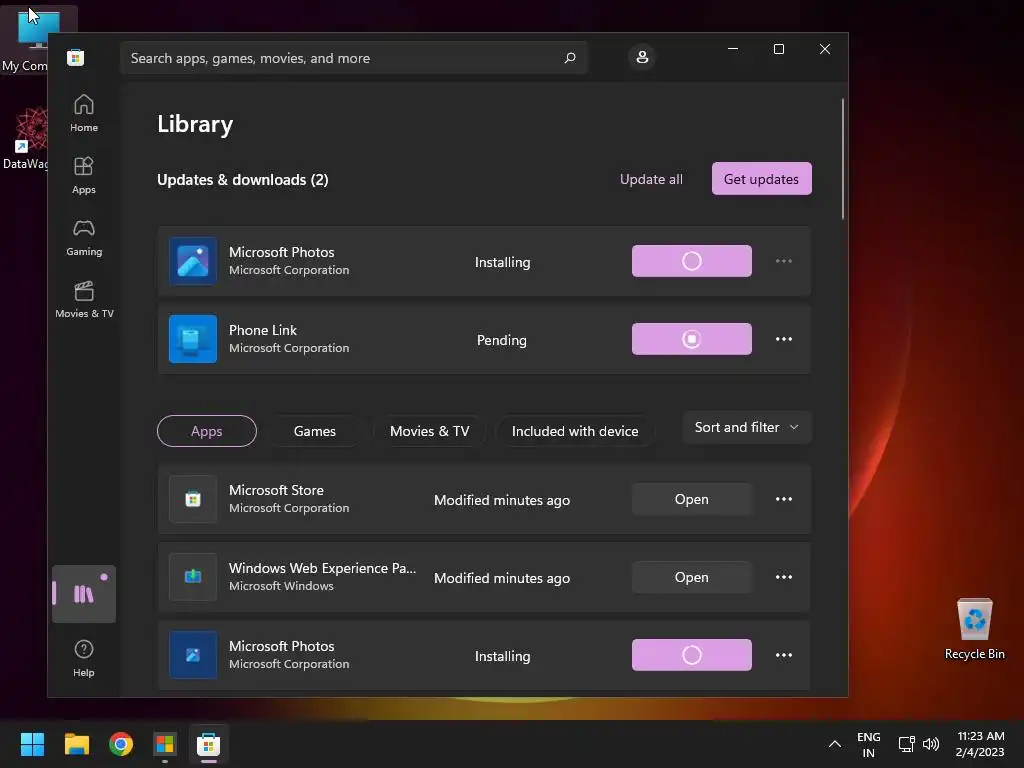Open Windows Web Experience Pack

tap(692, 577)
